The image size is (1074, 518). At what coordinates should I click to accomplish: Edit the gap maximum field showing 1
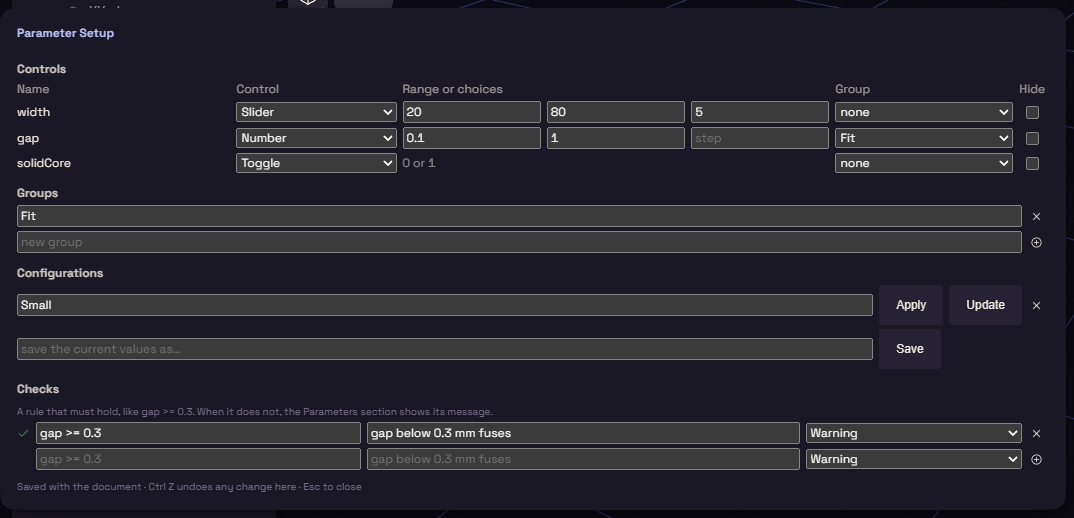615,138
